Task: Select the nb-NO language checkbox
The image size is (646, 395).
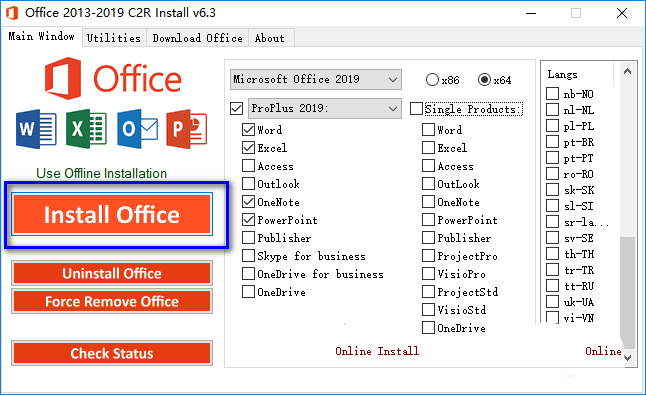Action: pyautogui.click(x=552, y=93)
